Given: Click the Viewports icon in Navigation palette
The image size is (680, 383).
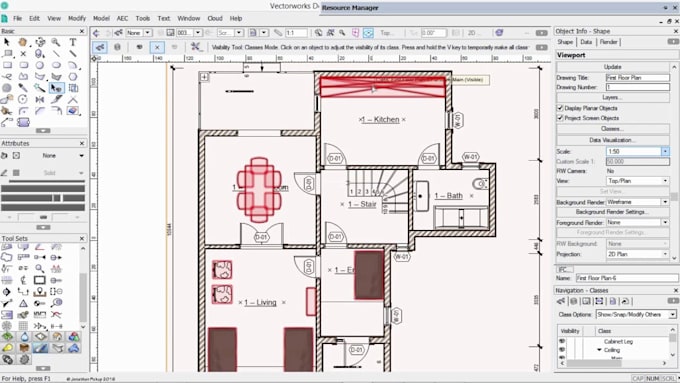Looking at the screenshot, I should pyautogui.click(x=599, y=301).
